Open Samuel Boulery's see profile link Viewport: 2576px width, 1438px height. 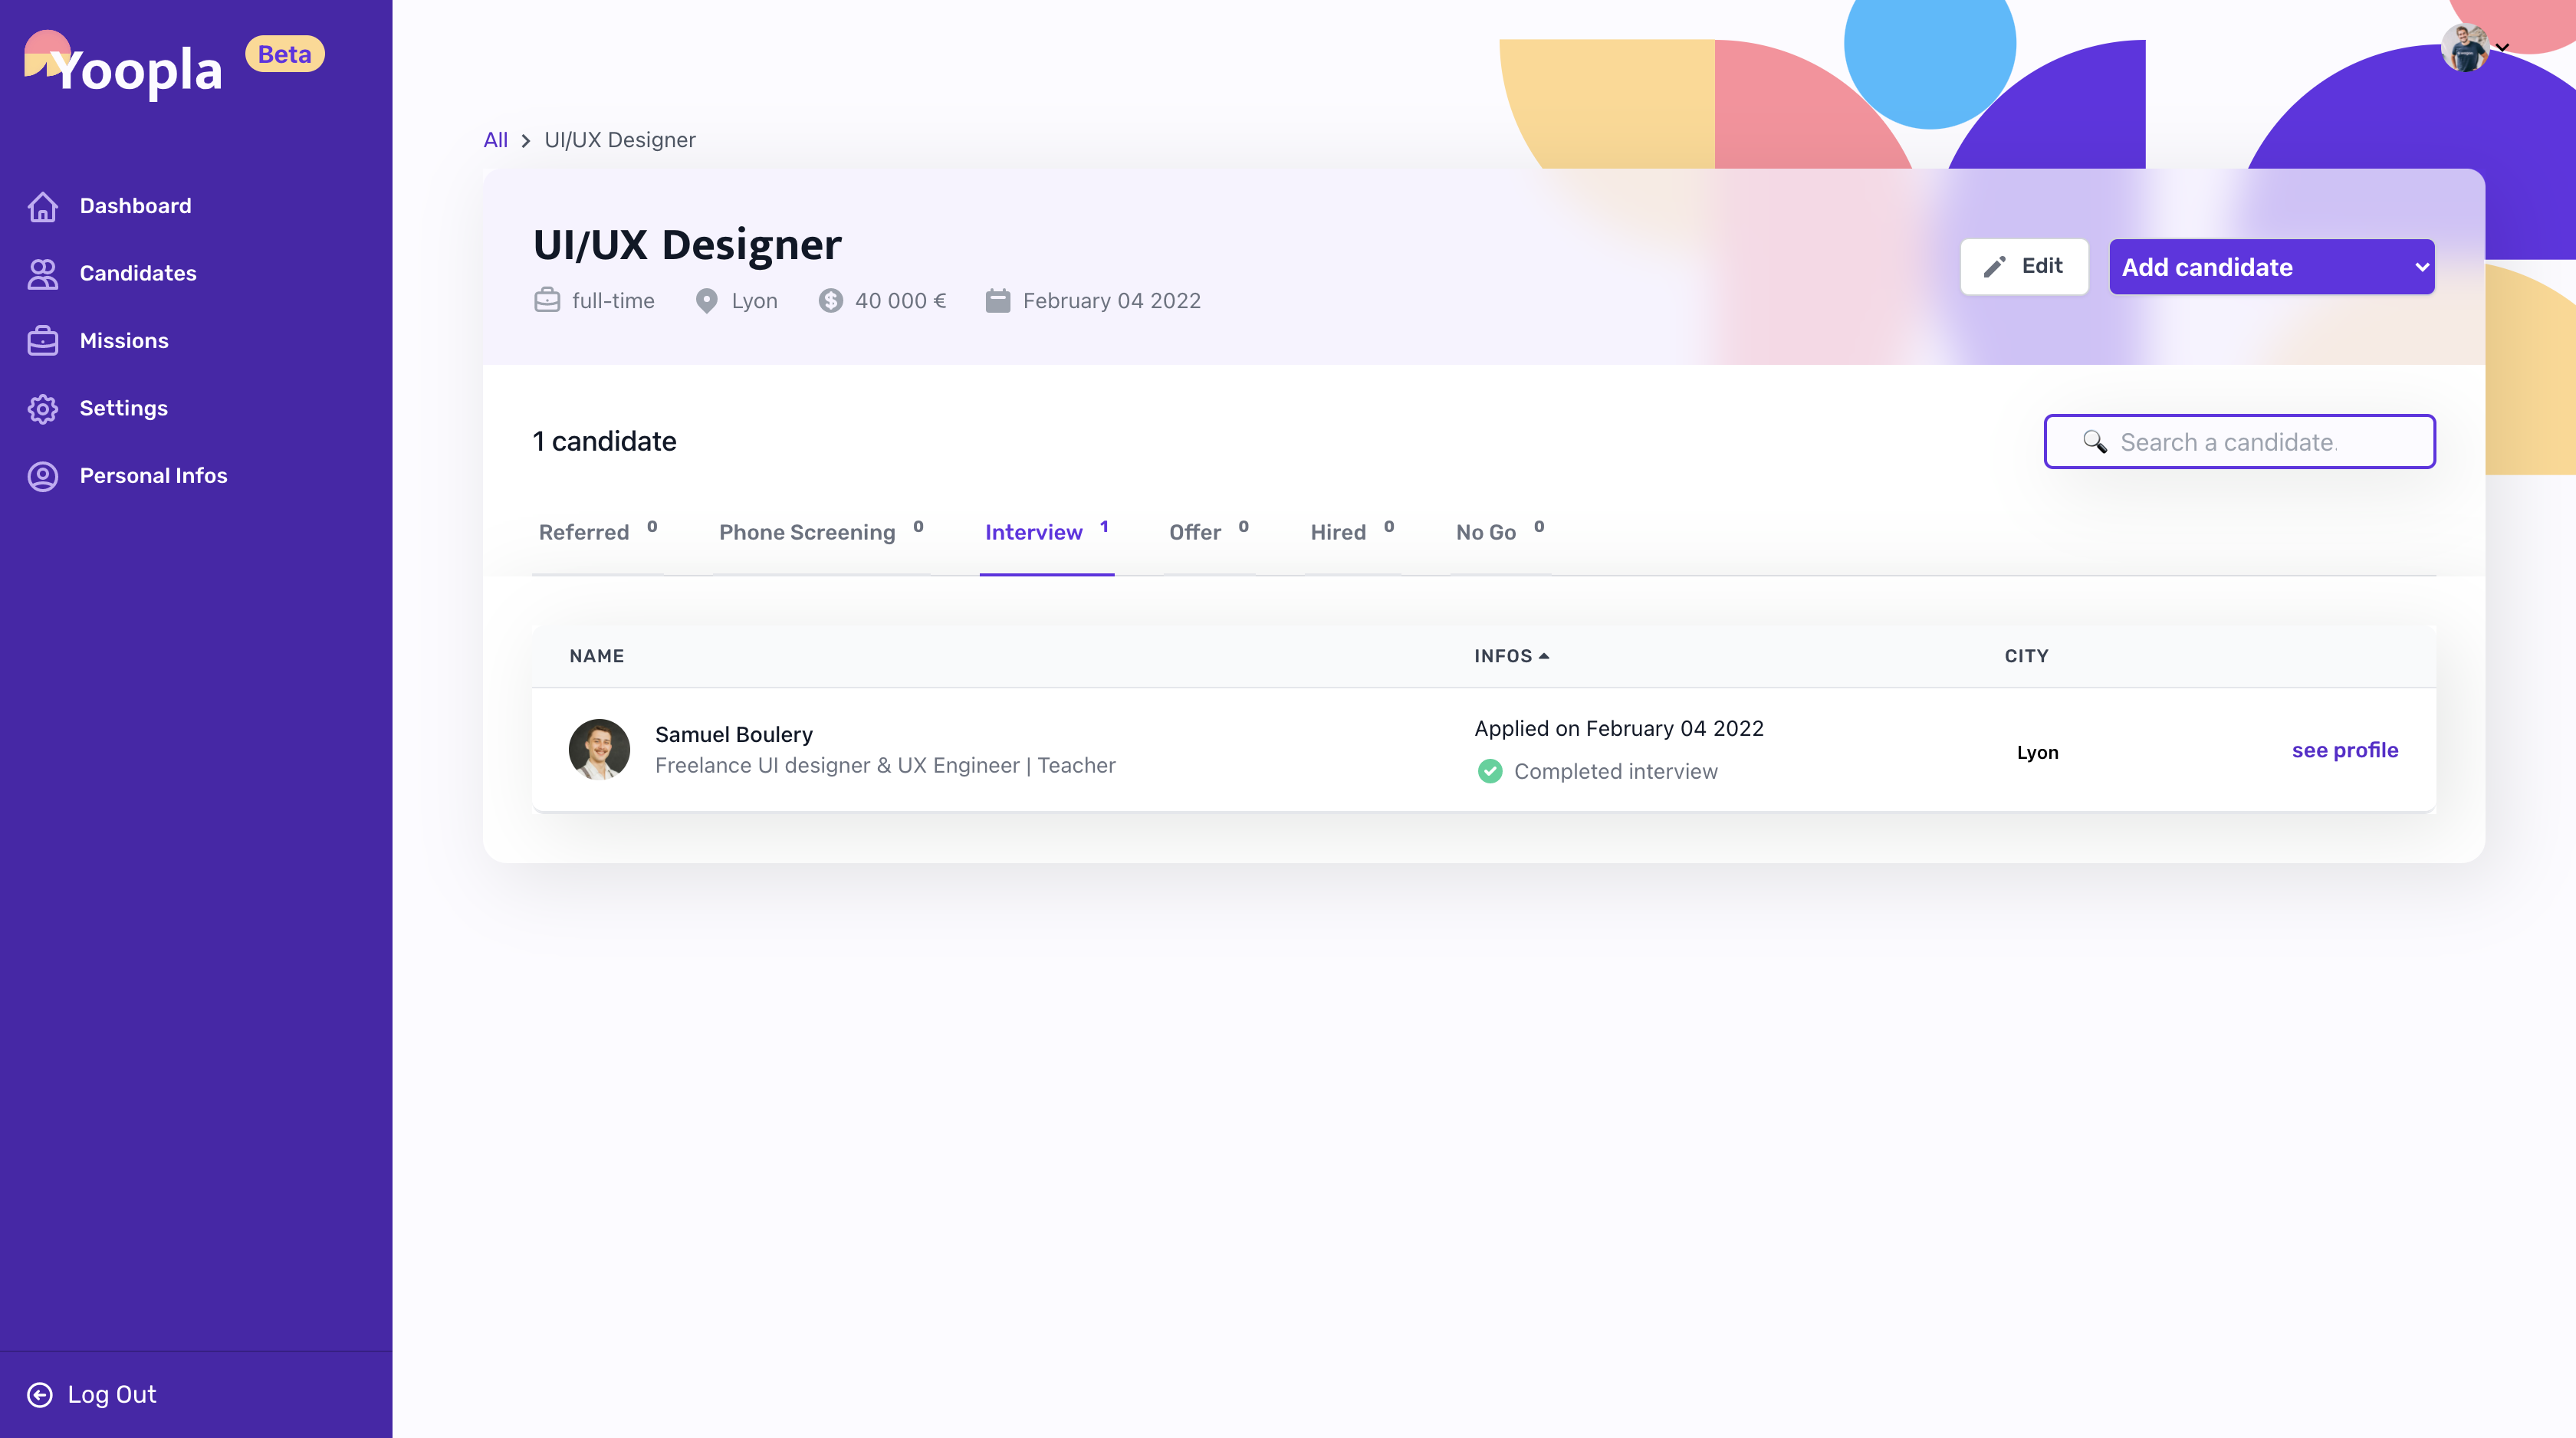pyautogui.click(x=2344, y=750)
